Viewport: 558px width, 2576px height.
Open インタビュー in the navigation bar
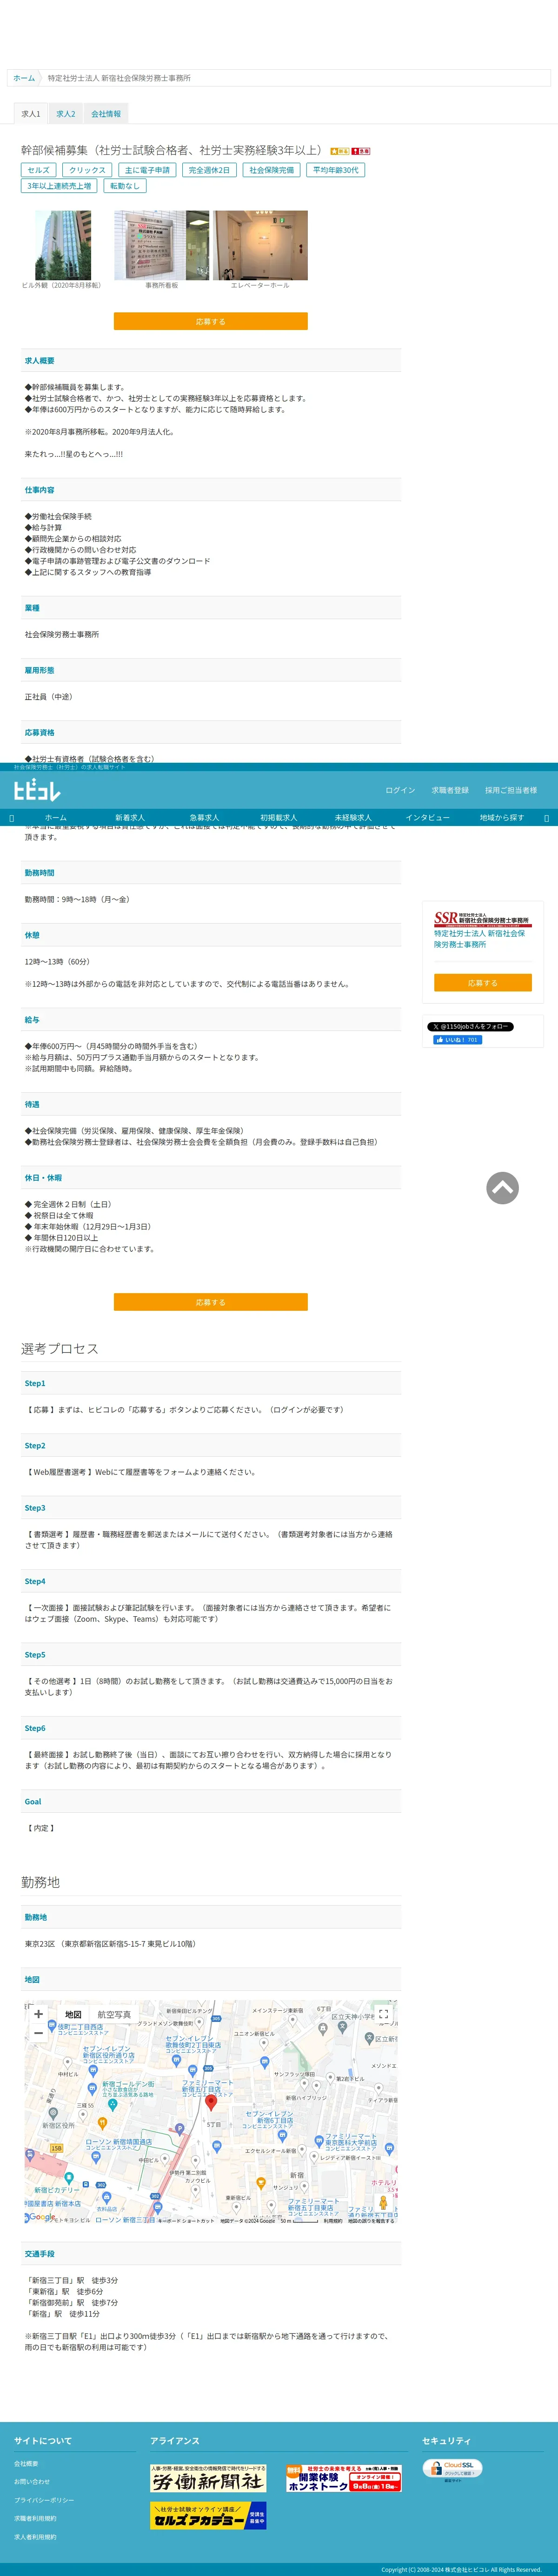427,817
